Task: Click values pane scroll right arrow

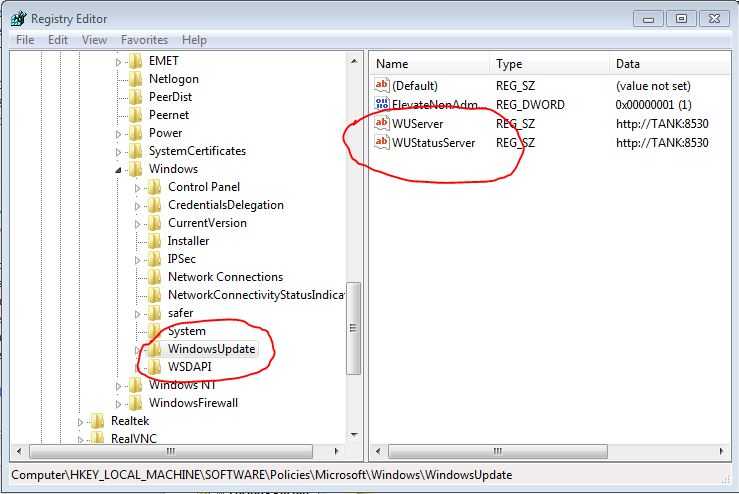Action: point(722,452)
